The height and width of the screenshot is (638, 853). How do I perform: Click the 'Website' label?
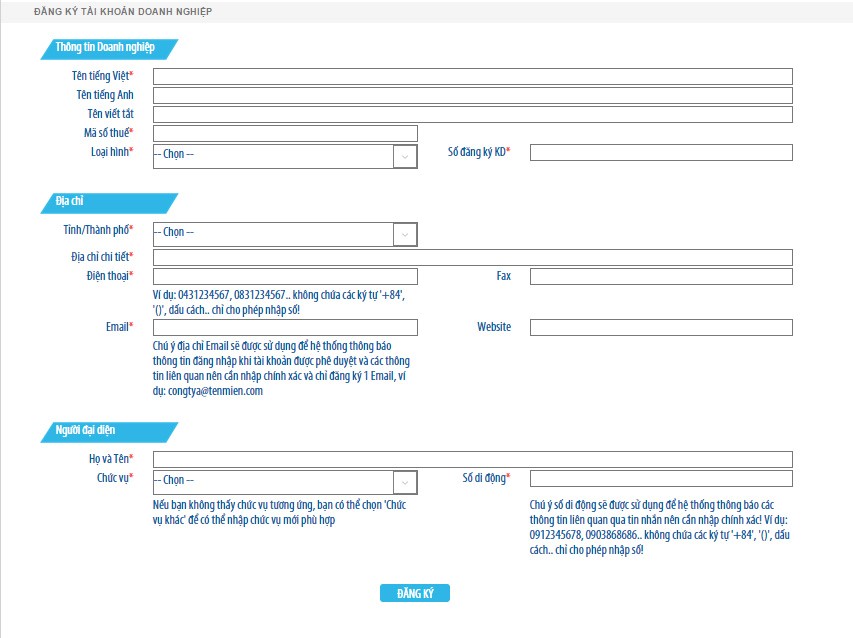pyautogui.click(x=494, y=327)
